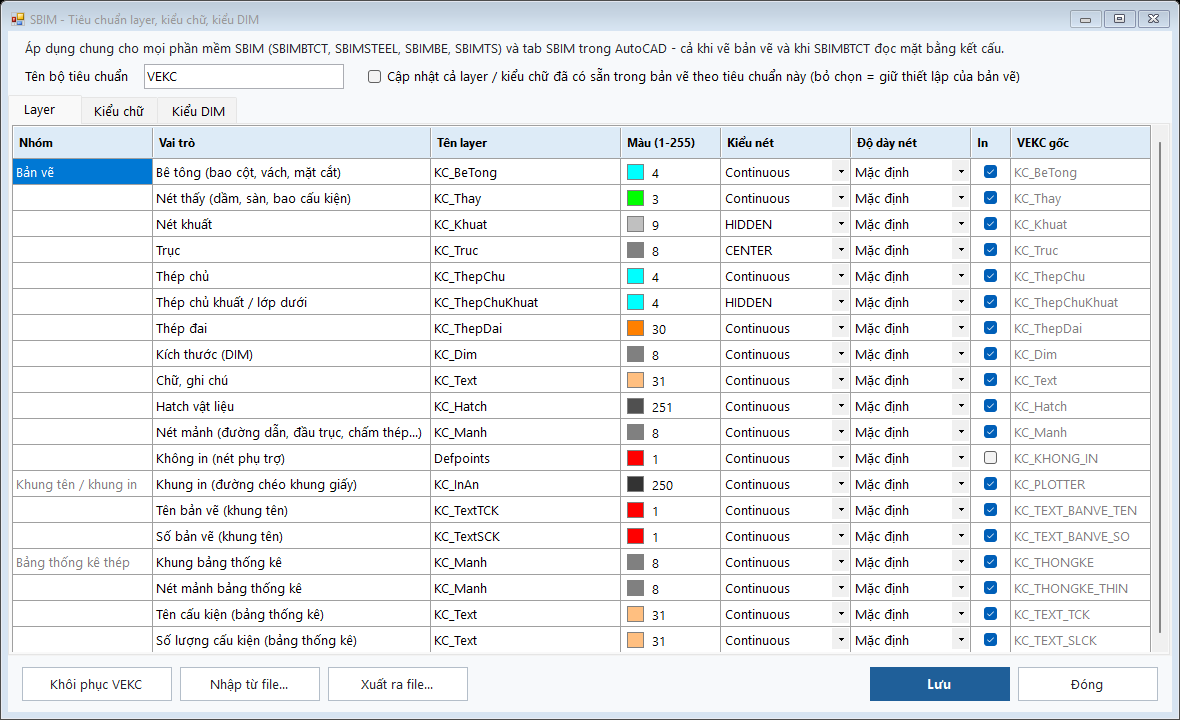Select the KC_Dim layer name cell
Image resolution: width=1180 pixels, height=720 pixels.
(x=525, y=354)
